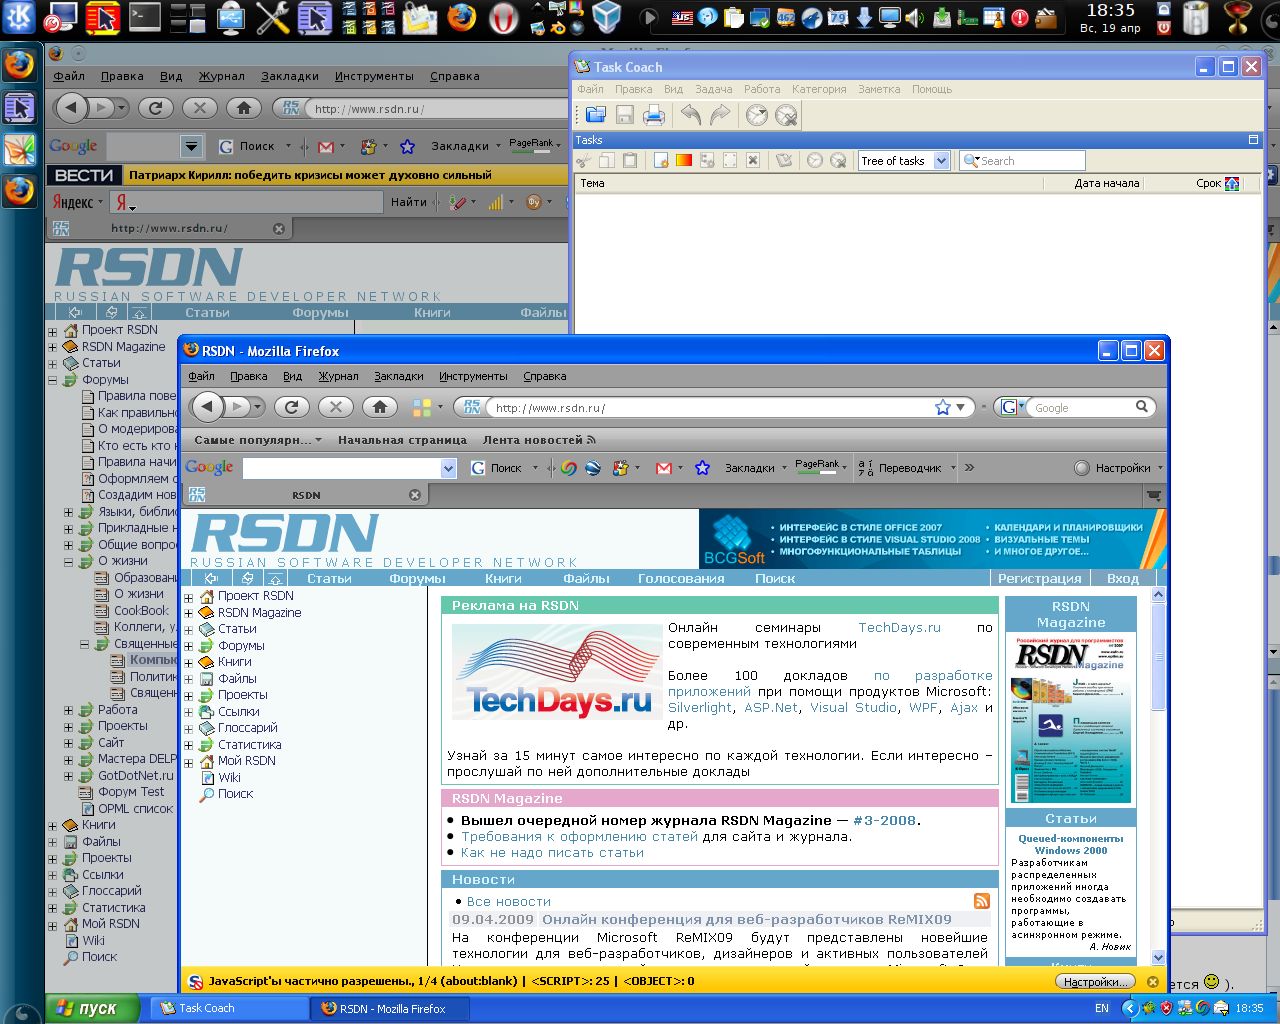Open the TechDays.ru link

899,628
